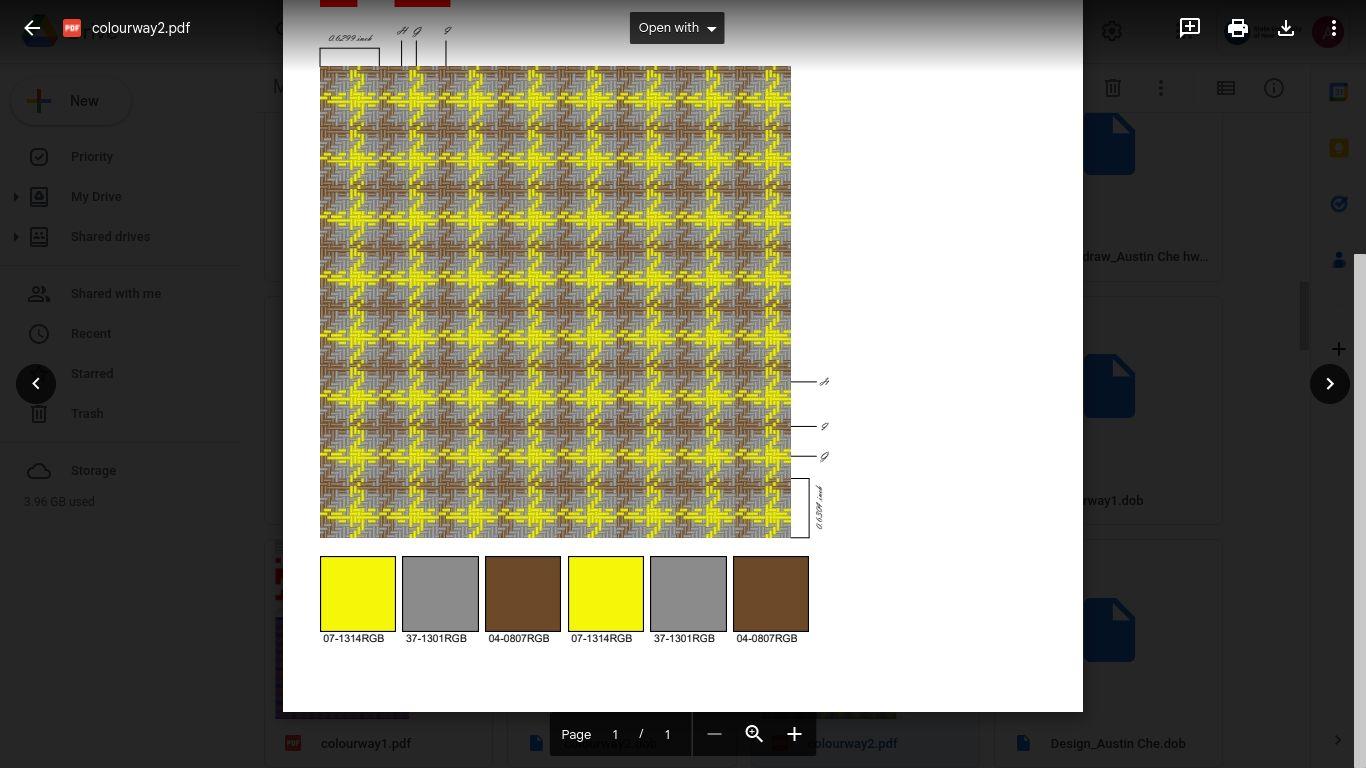Open more options in Drive's file toolbar
1366x768 pixels.
click(x=1161, y=88)
